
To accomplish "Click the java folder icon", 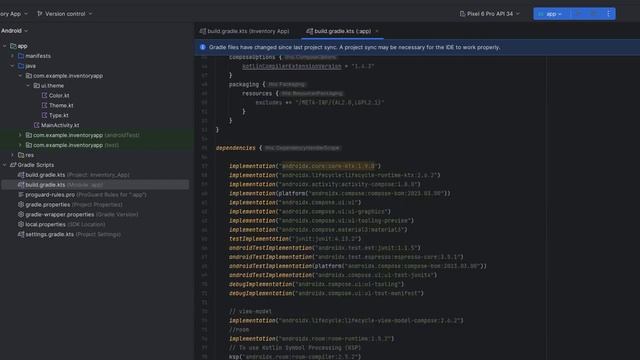I will coord(21,66).
